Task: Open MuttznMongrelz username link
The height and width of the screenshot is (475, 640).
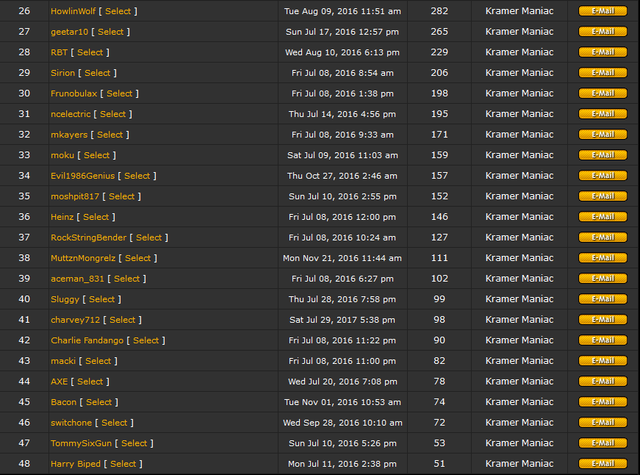Action: [83, 258]
